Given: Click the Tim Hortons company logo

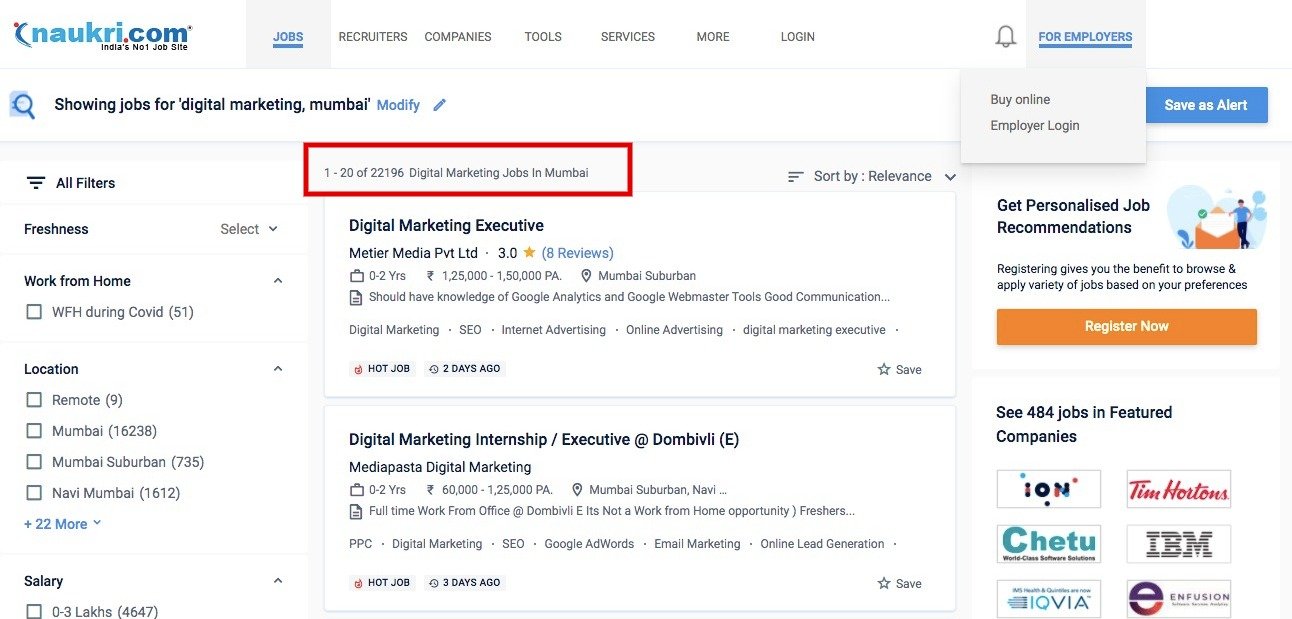Looking at the screenshot, I should pos(1178,489).
